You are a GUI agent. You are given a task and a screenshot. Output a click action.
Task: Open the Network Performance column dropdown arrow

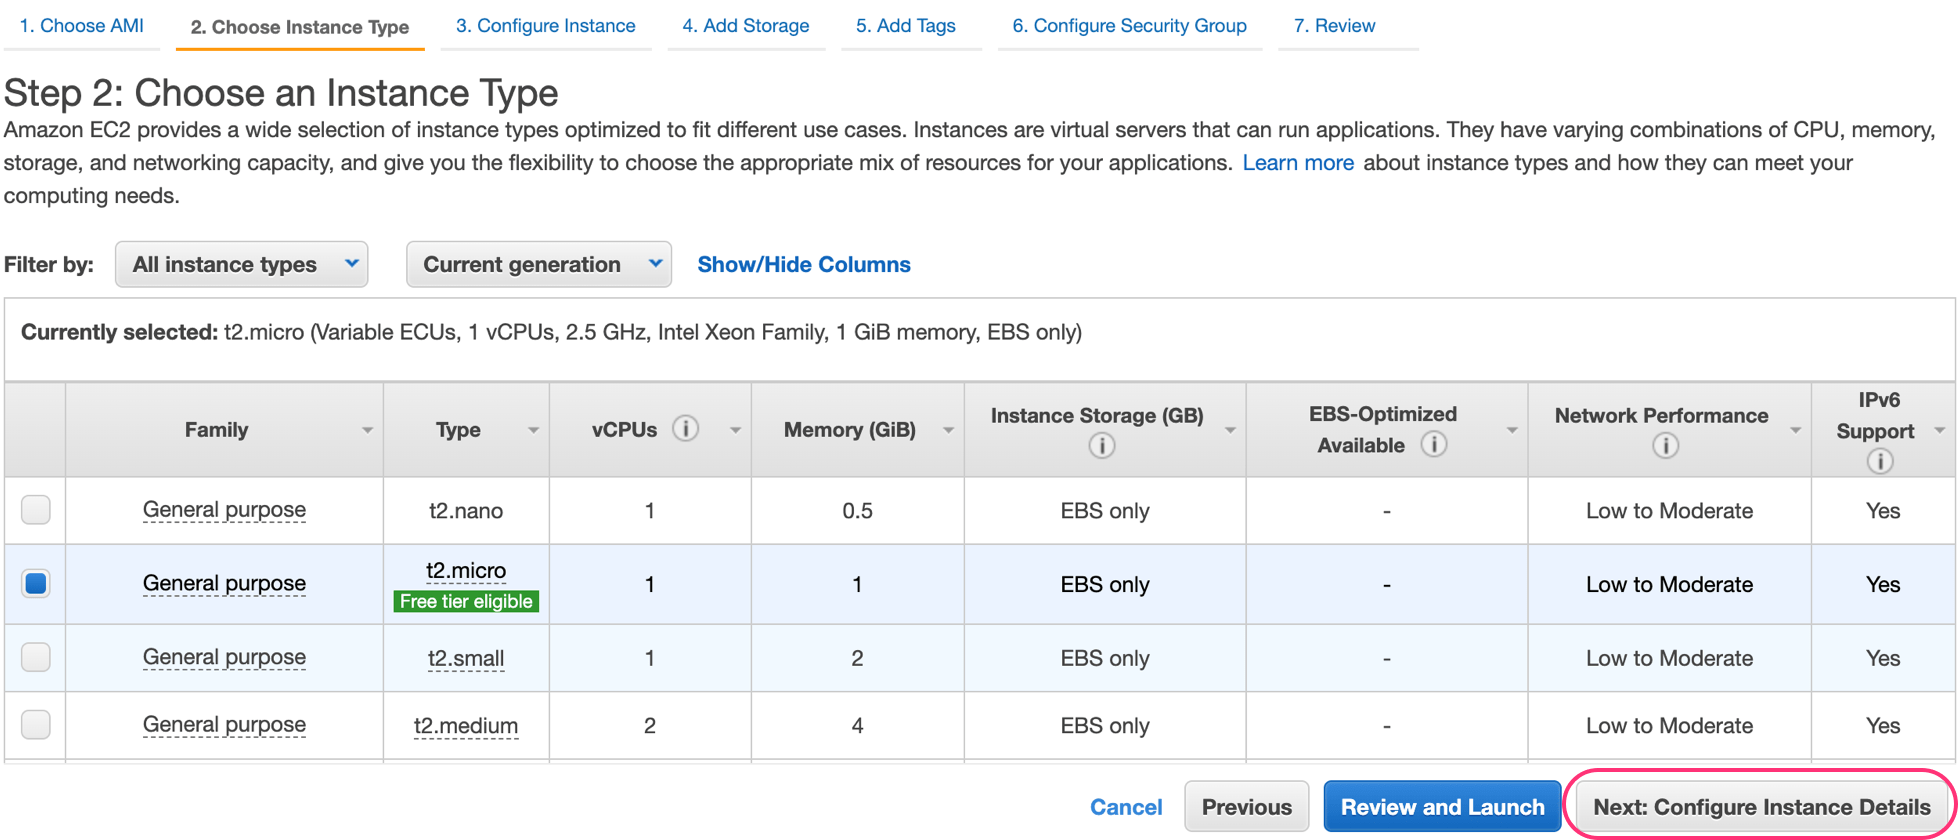tap(1795, 430)
